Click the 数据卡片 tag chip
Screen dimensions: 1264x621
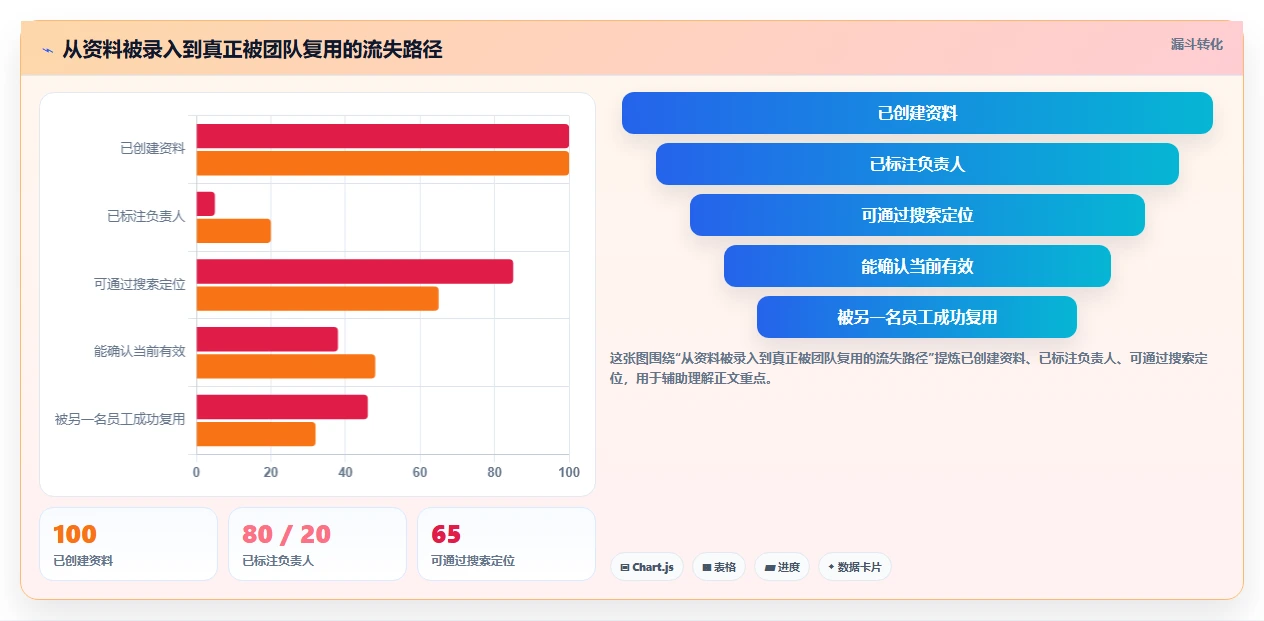click(854, 567)
